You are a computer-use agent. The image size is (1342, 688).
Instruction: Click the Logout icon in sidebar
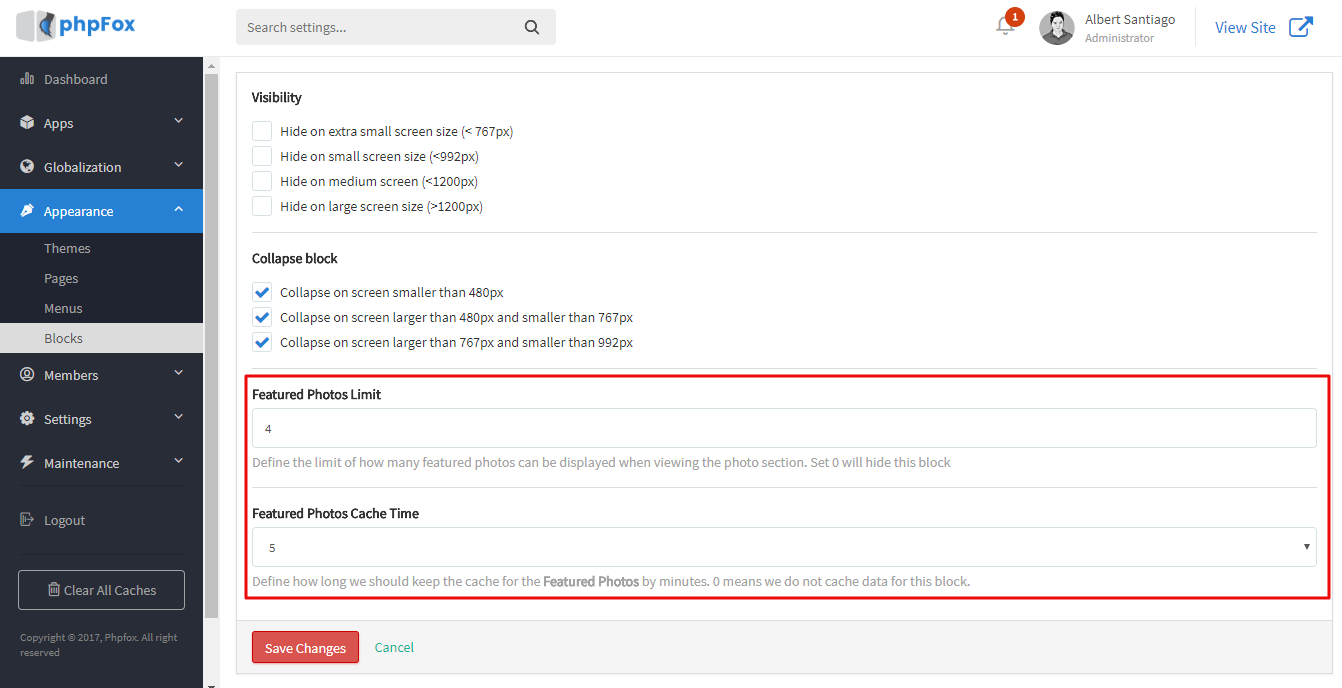(27, 520)
